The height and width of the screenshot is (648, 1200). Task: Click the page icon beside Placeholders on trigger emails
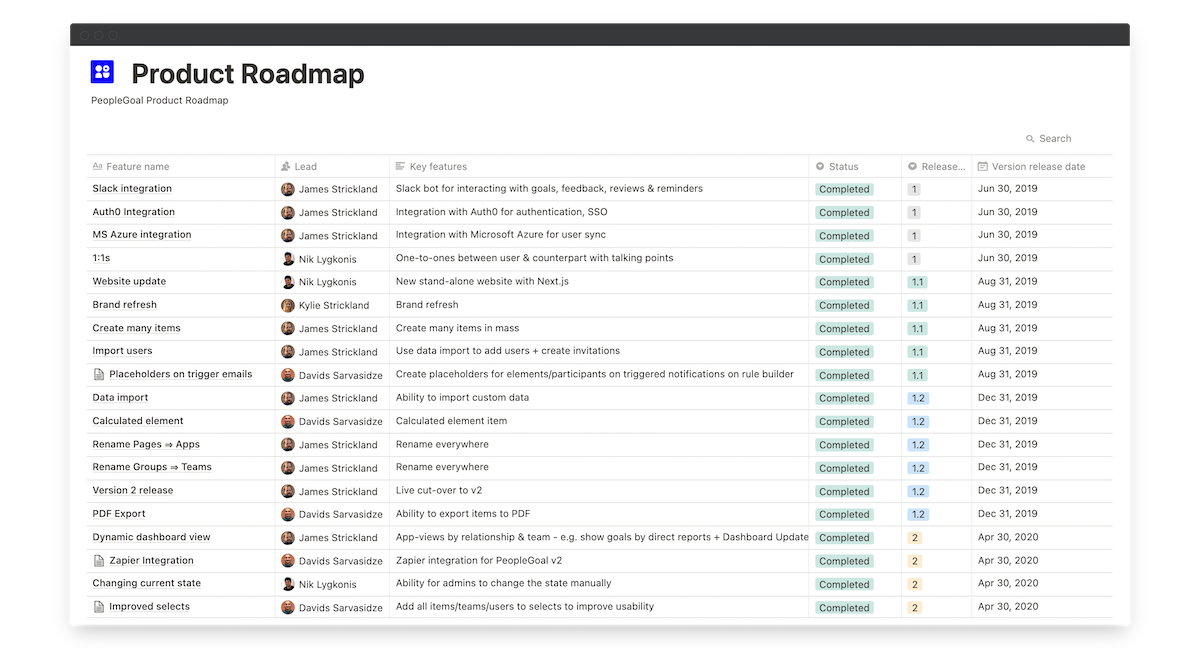(99, 375)
